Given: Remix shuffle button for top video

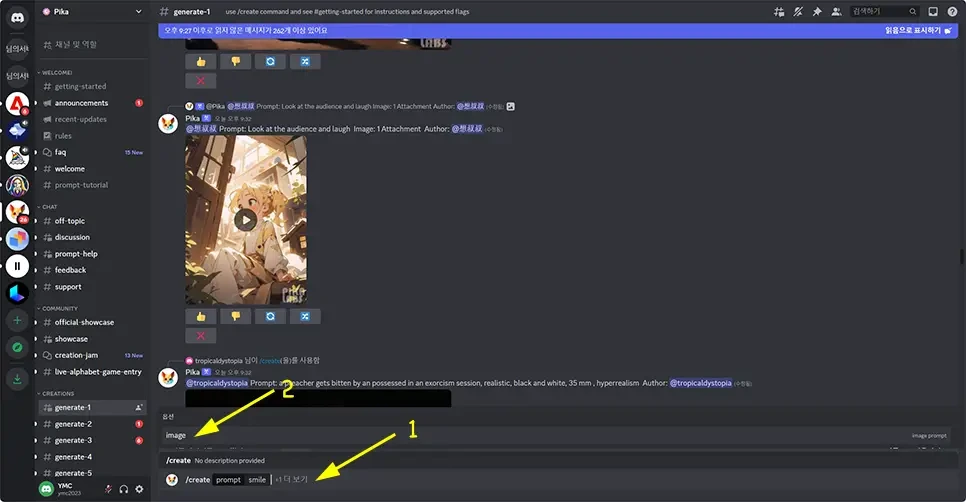Looking at the screenshot, I should 305,62.
